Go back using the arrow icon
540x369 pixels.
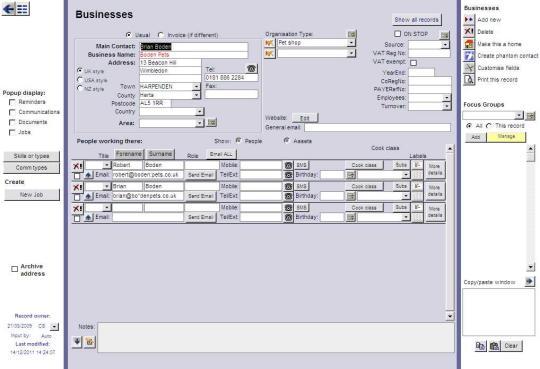pyautogui.click(x=8, y=9)
